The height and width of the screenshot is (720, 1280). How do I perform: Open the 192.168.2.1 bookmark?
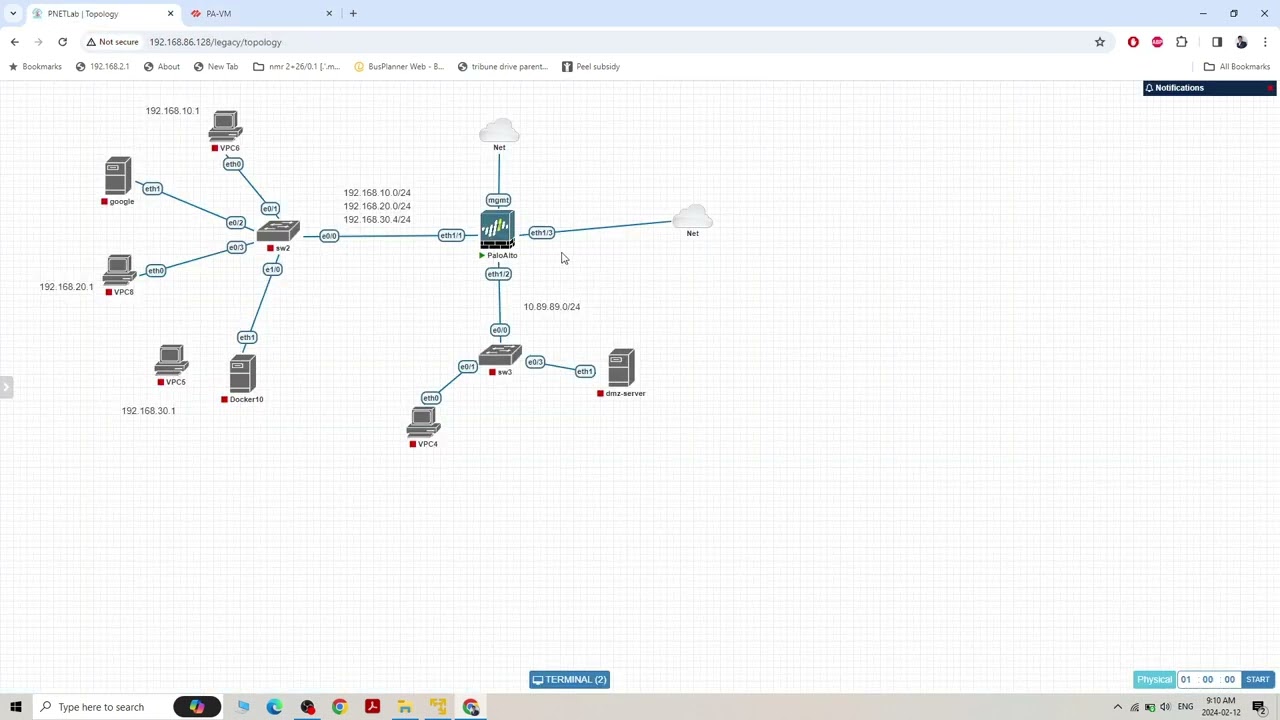[102, 67]
